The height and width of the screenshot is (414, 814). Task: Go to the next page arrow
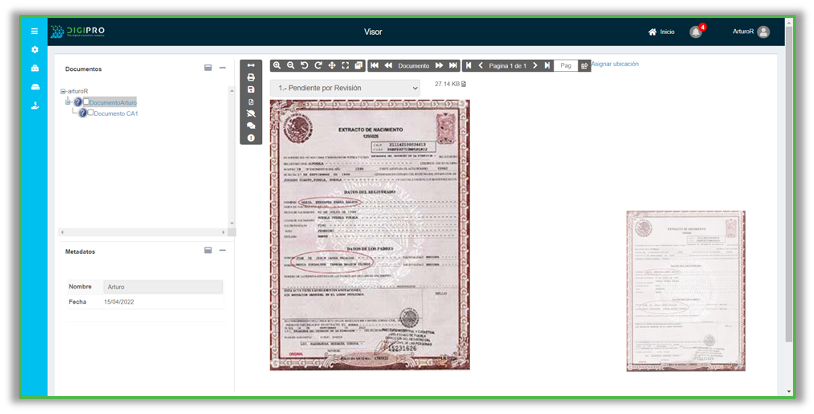[535, 65]
